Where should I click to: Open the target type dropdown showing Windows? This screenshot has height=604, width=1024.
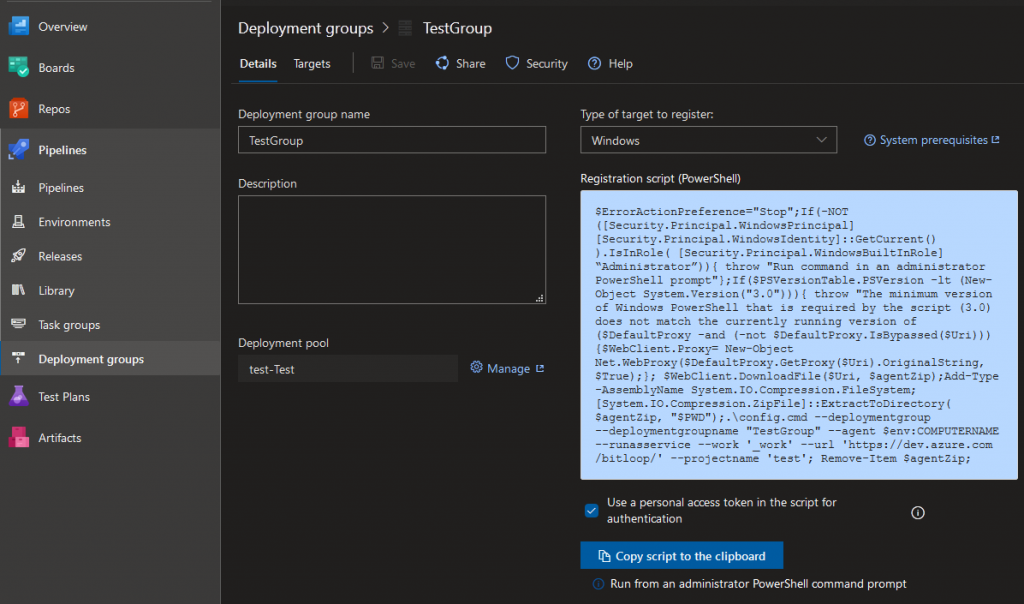708,140
